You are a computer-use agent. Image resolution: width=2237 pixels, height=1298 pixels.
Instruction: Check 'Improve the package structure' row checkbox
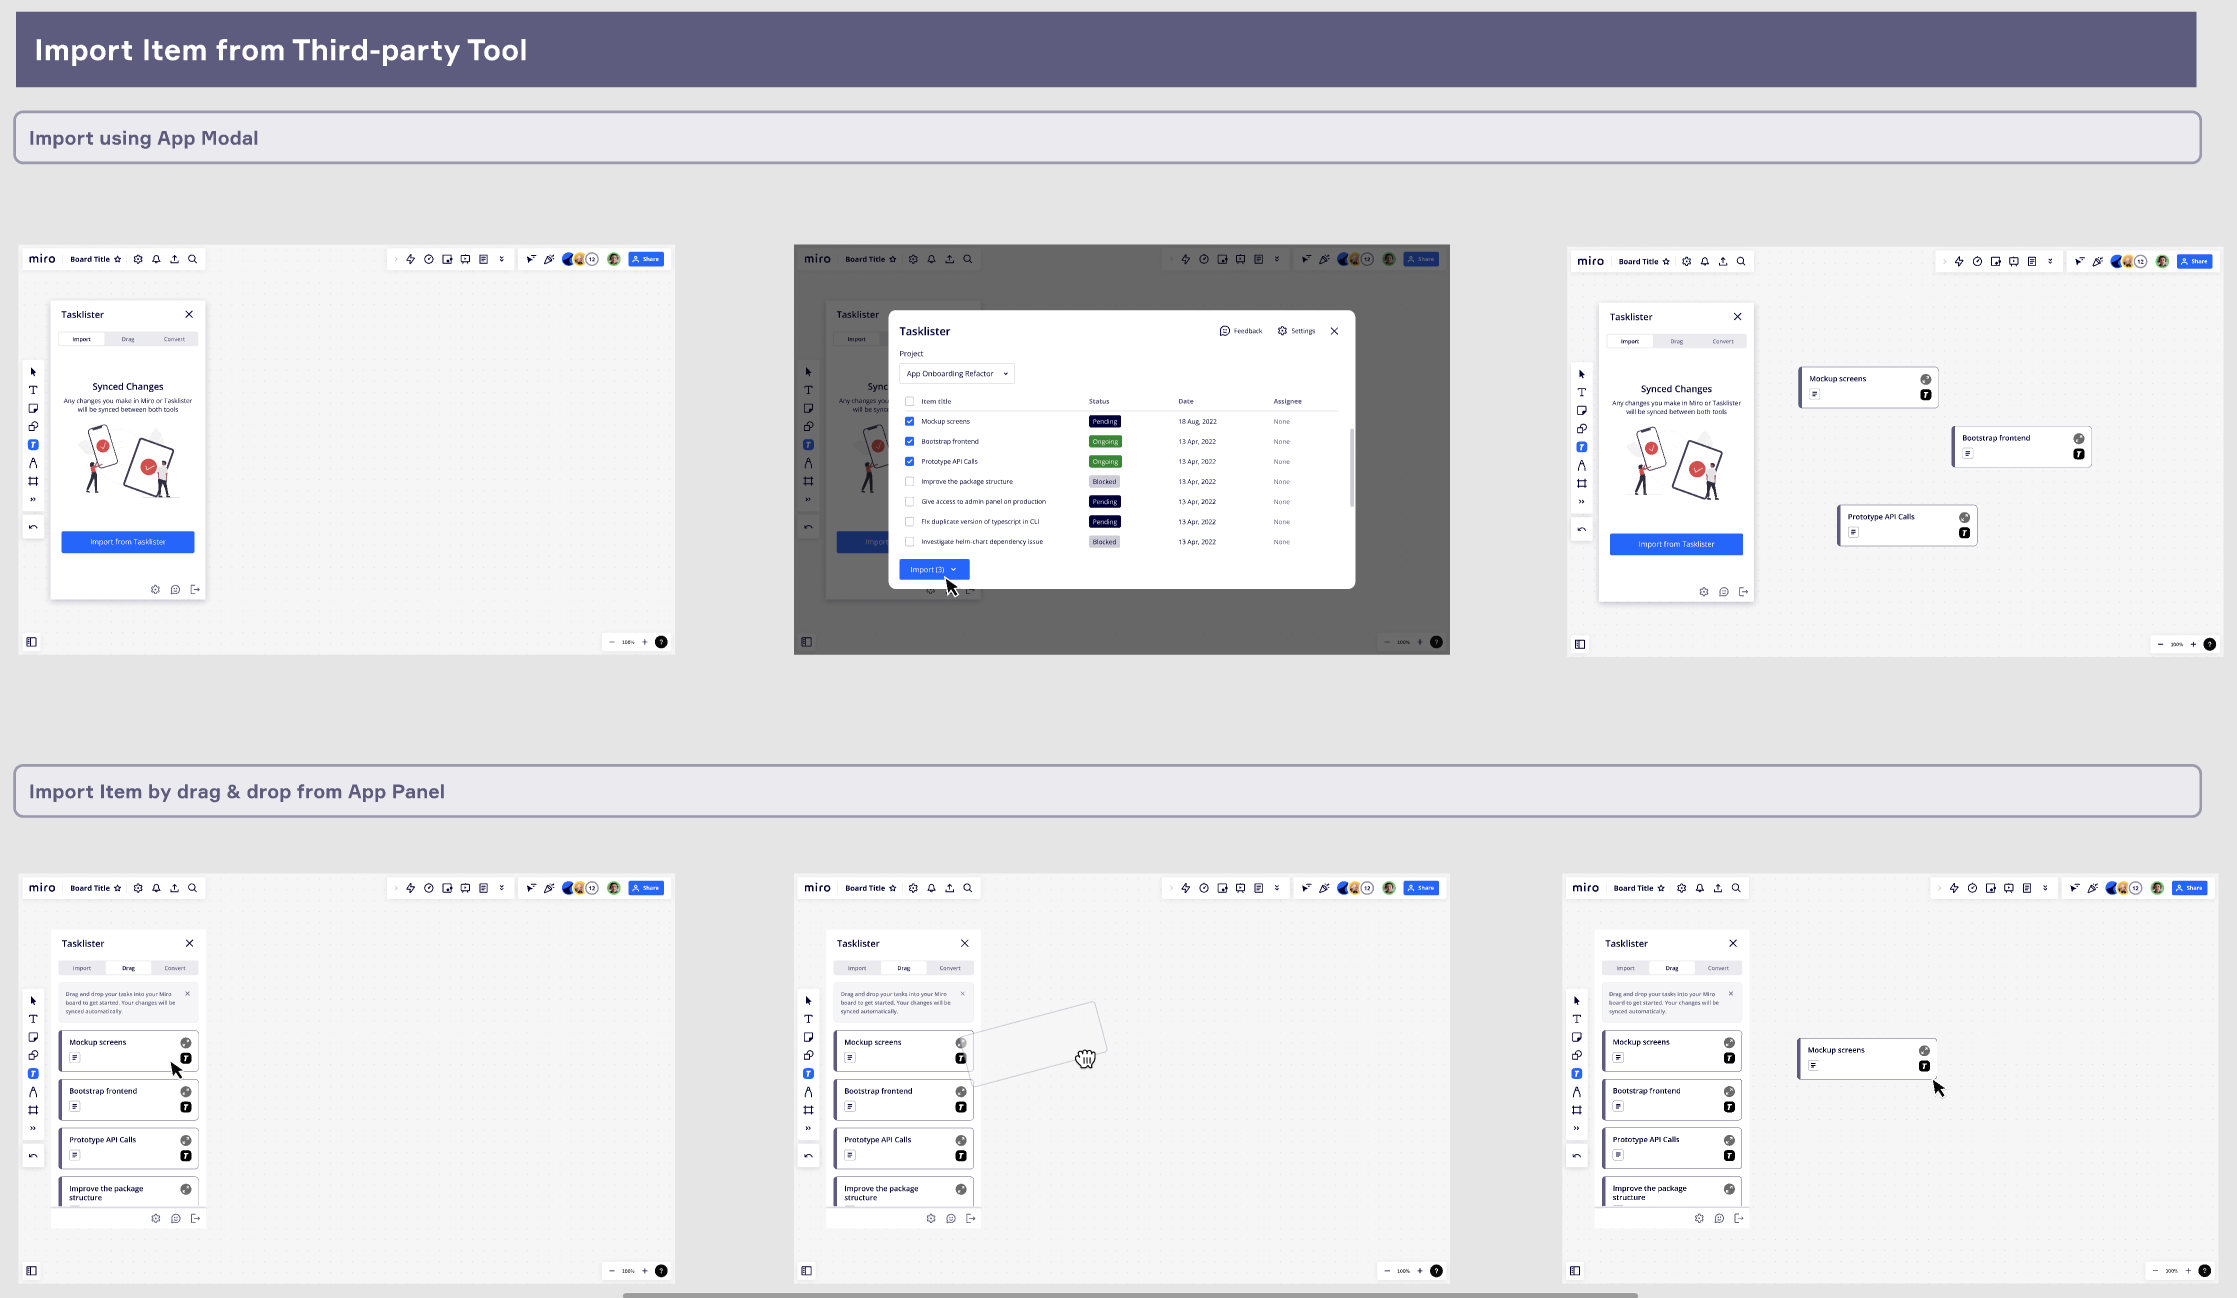coord(909,481)
